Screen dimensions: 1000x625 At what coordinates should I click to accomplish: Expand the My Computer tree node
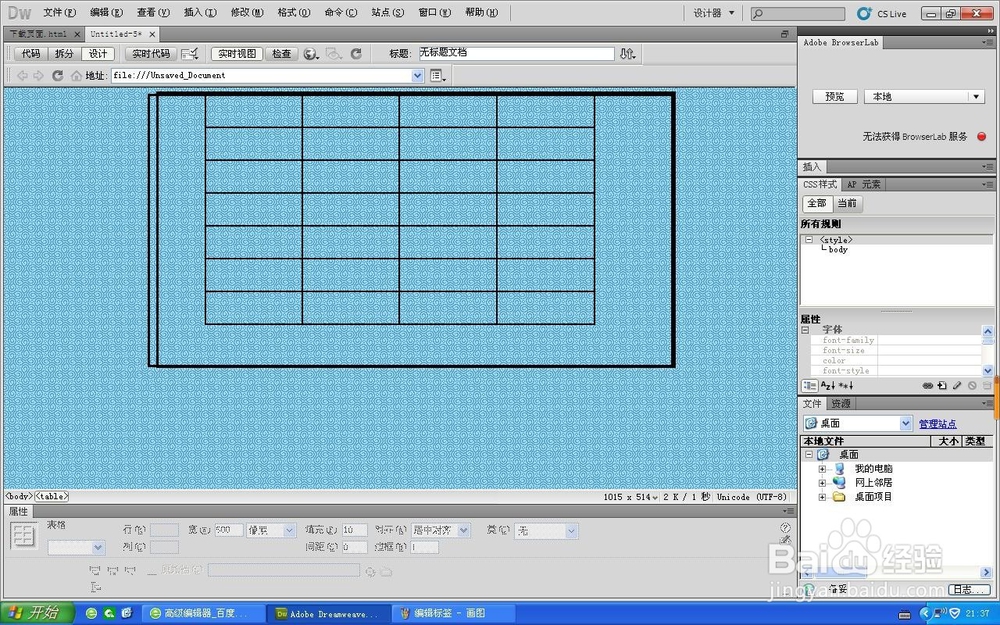822,469
